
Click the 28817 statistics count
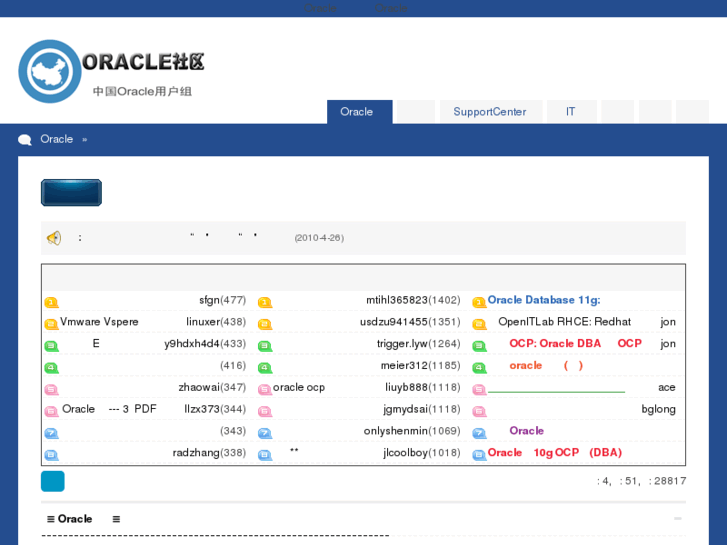pyautogui.click(x=670, y=481)
